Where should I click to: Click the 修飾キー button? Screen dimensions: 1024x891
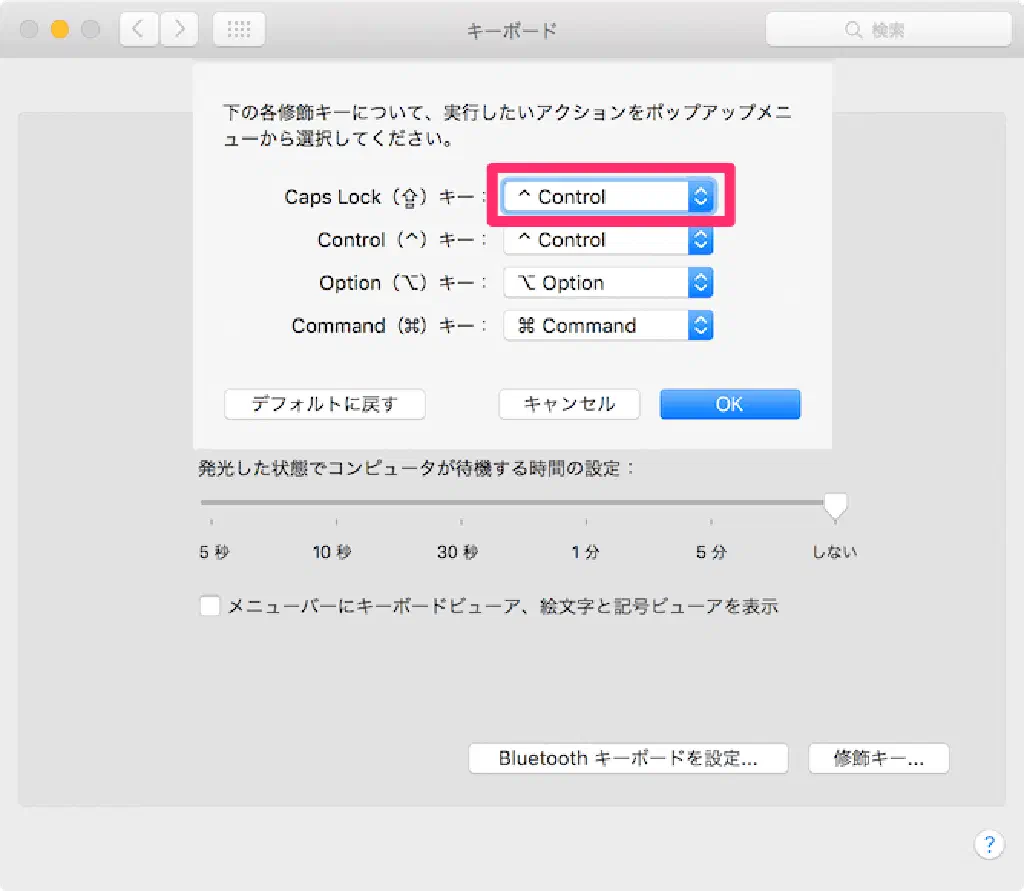[878, 758]
